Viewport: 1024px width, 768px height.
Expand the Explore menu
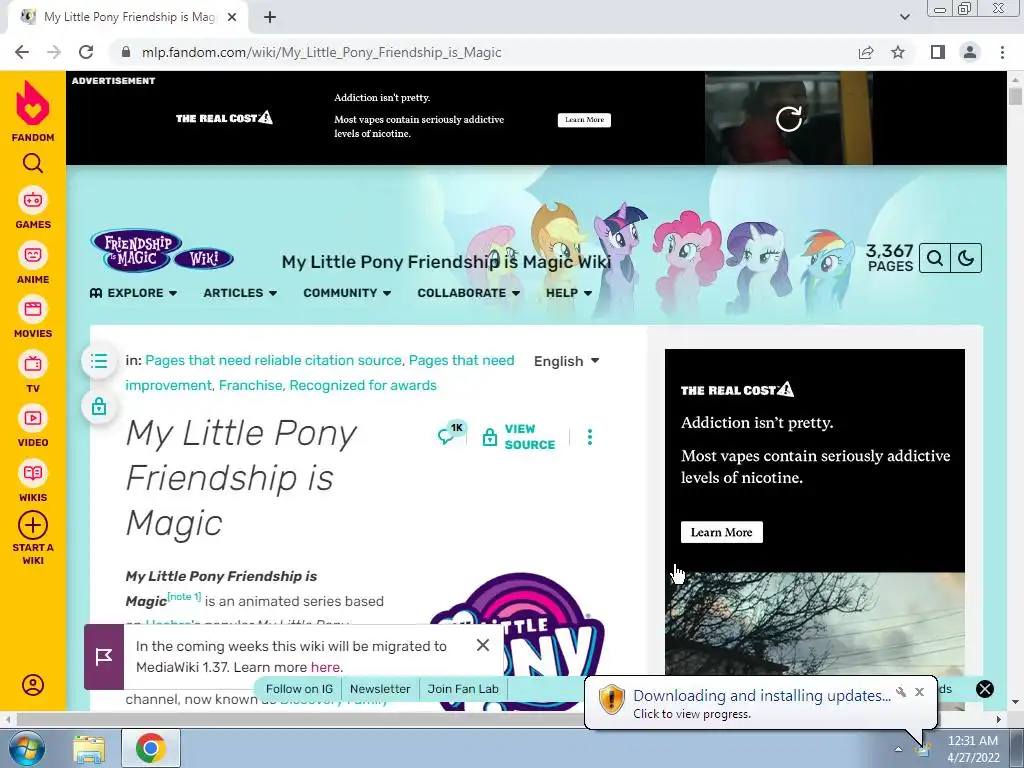[x=133, y=293]
